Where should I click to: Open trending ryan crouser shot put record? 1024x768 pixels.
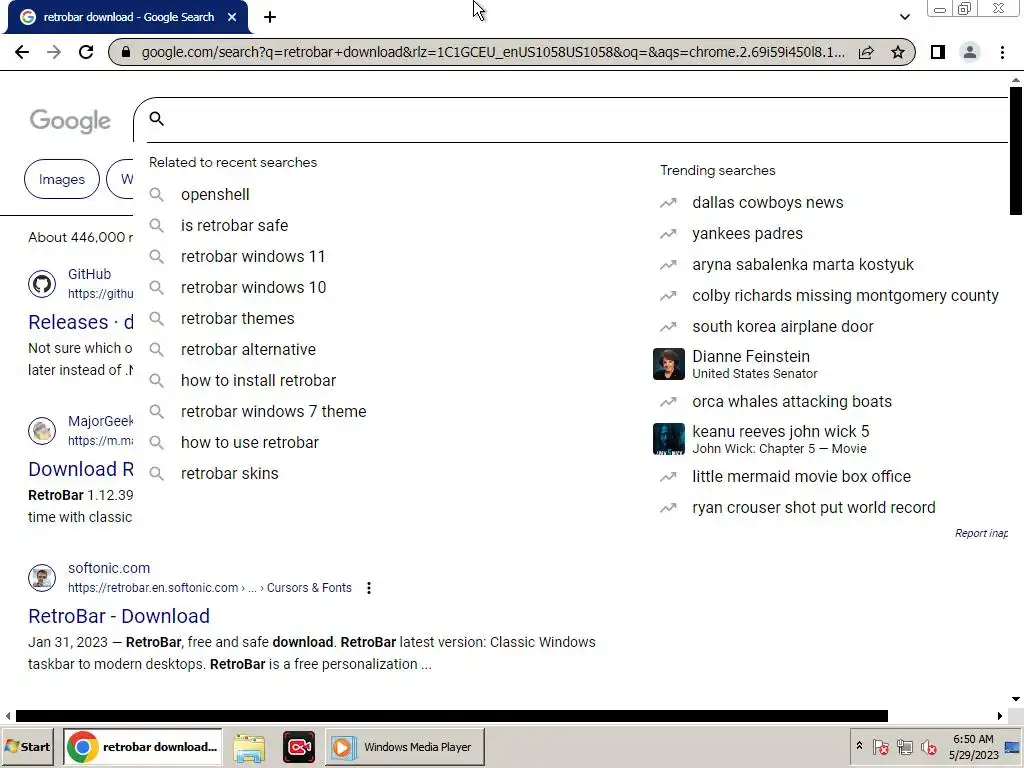coord(814,507)
